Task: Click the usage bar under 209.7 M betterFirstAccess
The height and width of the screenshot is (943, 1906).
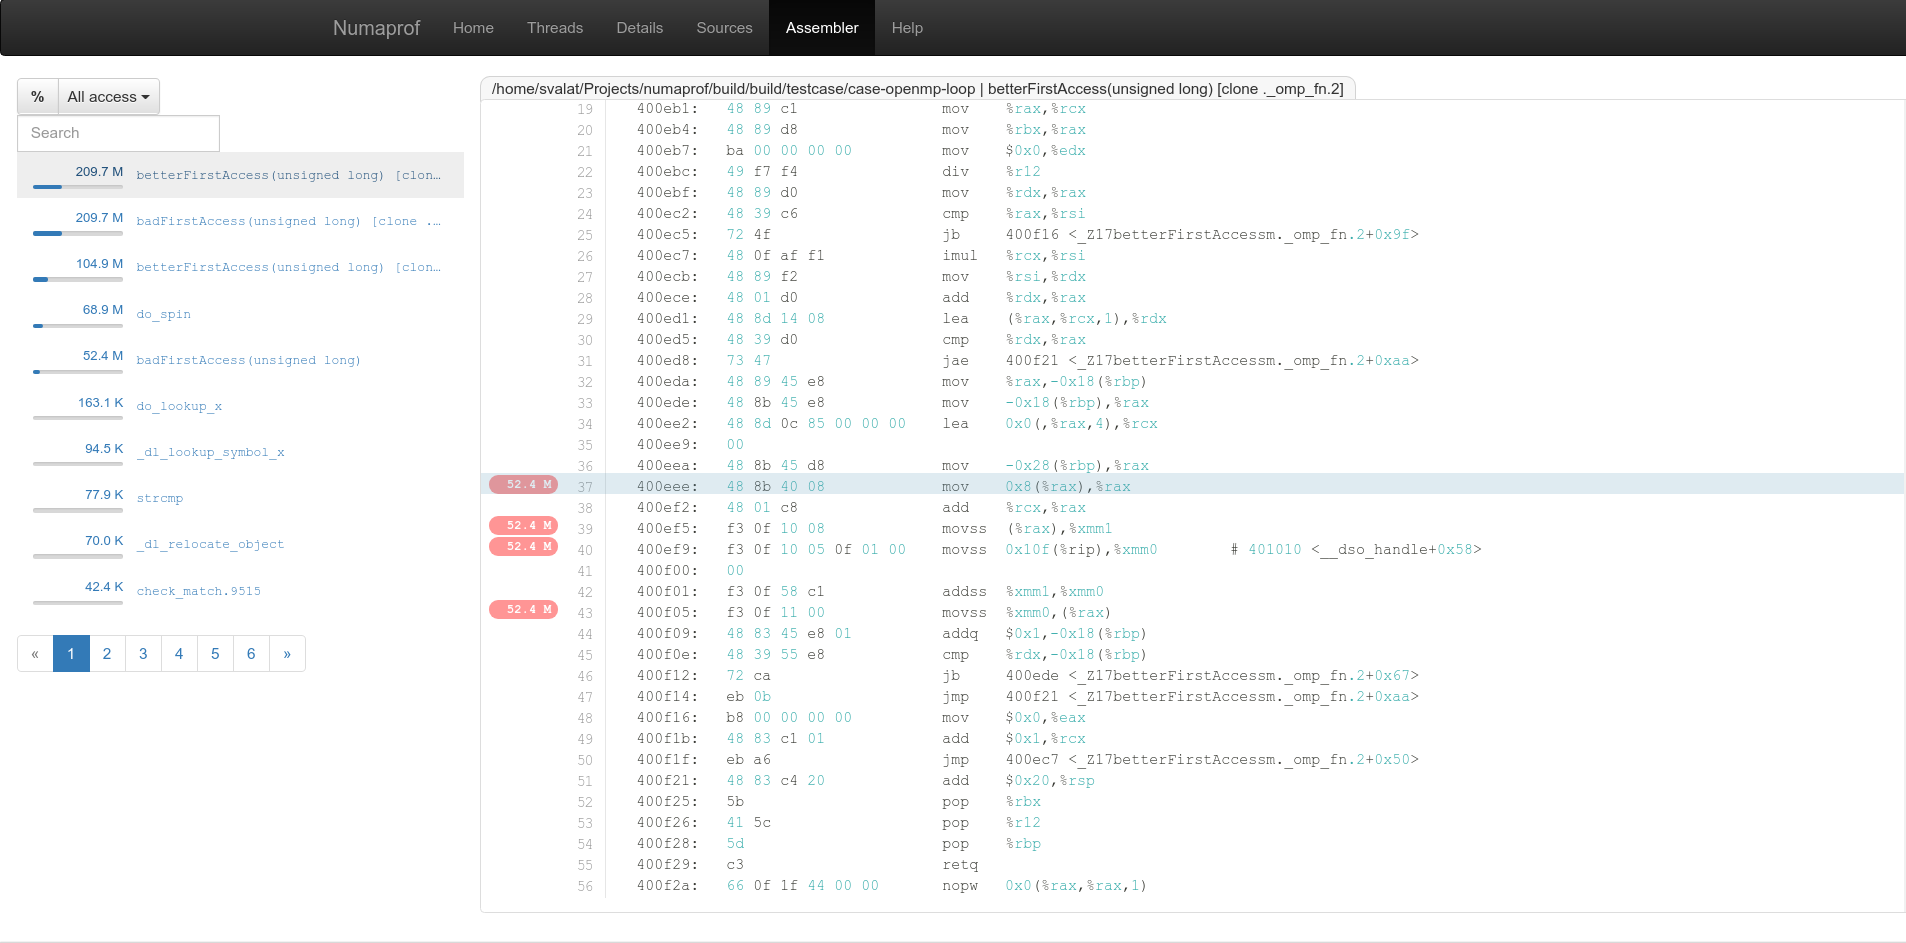Action: coord(78,187)
